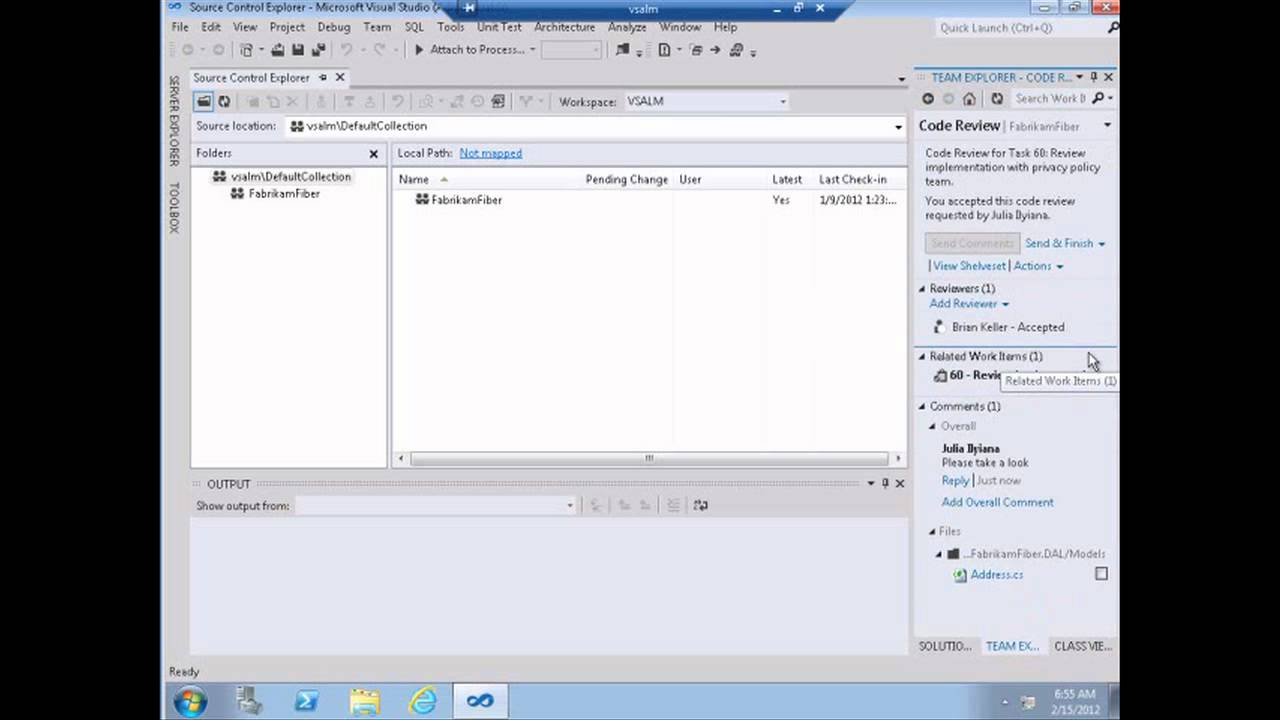Open the File menu
This screenshot has width=1280, height=720.
180,27
